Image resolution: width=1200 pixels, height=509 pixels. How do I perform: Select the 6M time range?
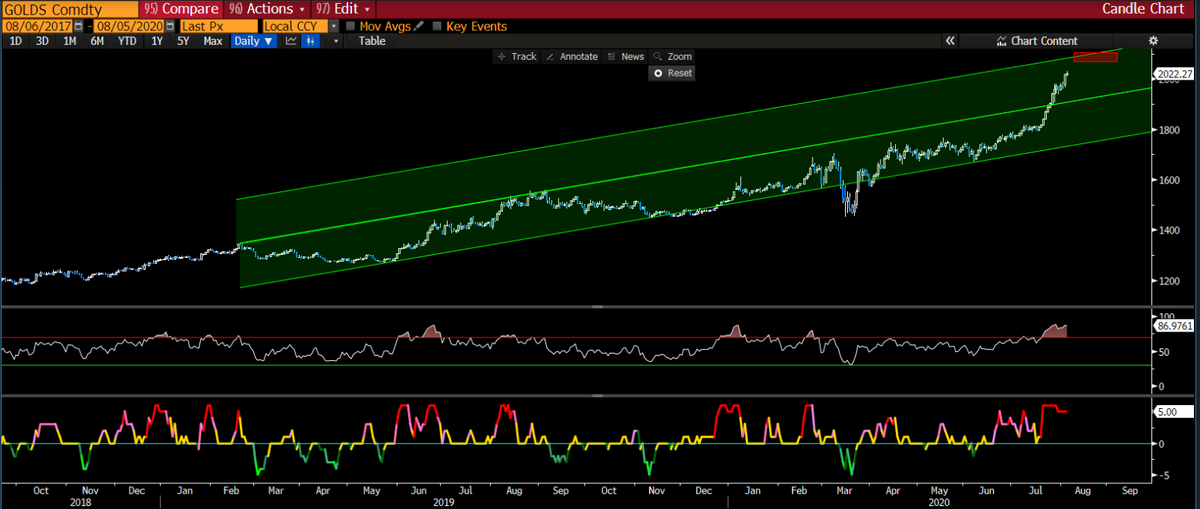(x=97, y=41)
